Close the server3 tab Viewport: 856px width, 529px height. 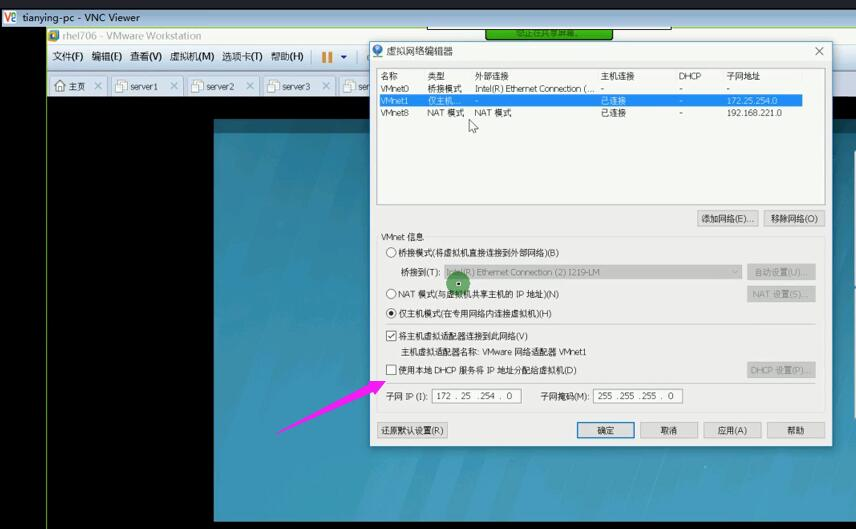click(325, 86)
